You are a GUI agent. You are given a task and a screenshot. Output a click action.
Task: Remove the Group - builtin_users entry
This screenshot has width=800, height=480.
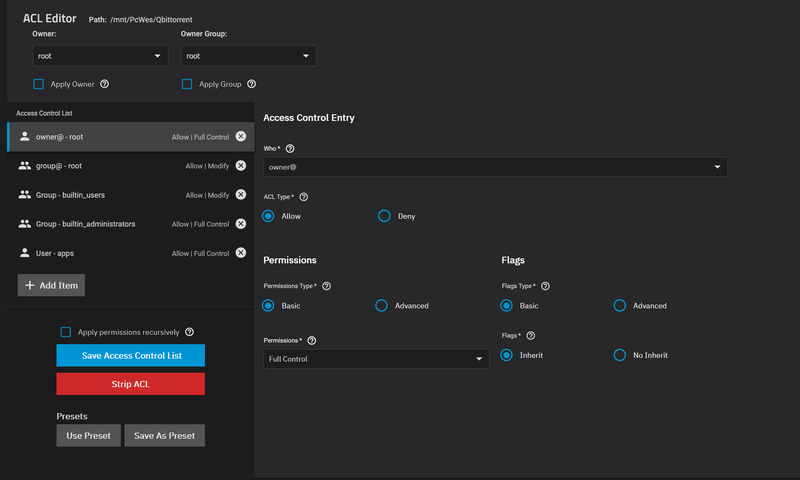tap(241, 194)
